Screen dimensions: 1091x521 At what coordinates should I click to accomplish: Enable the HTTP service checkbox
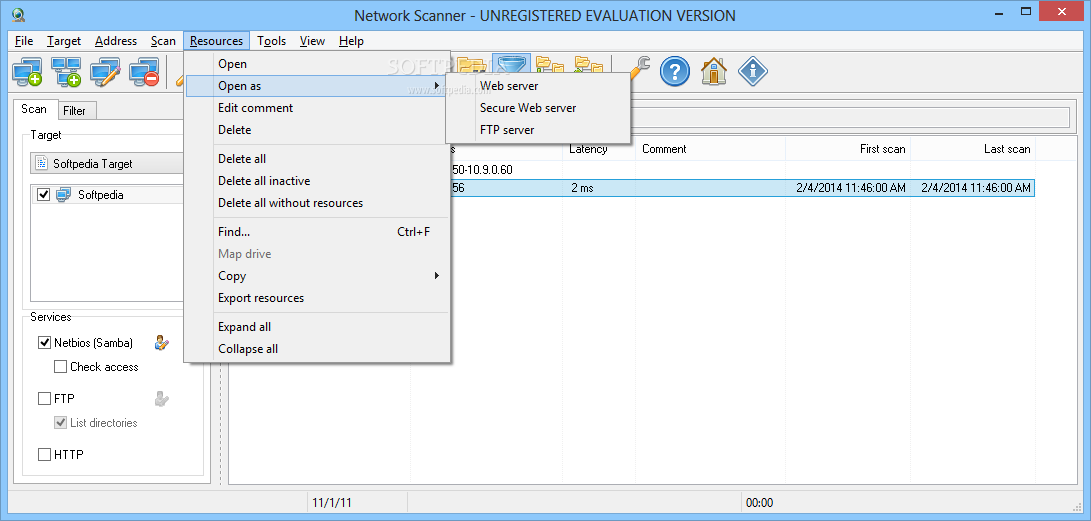coord(44,455)
